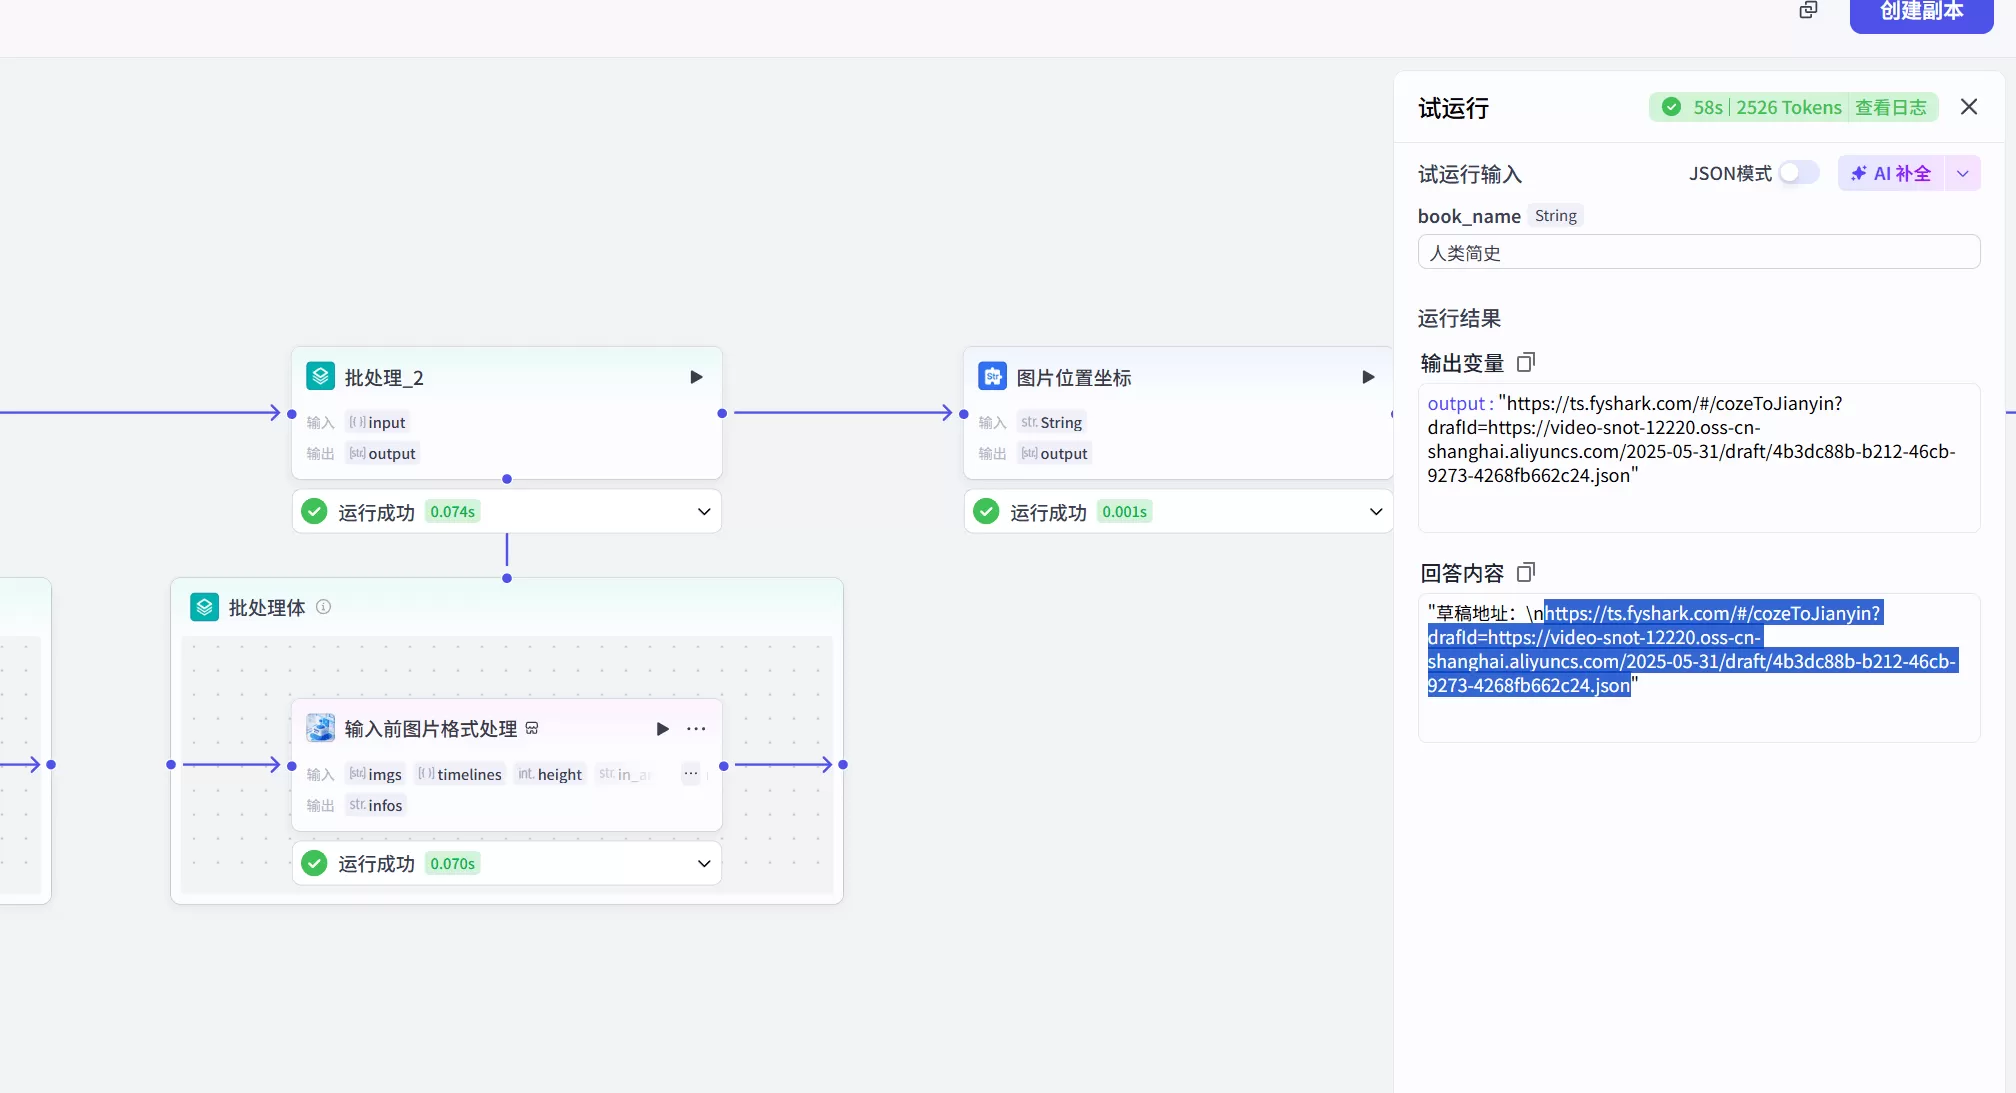Screen dimensions: 2016x1093
Task: Expand 图片位置坐标 run result details
Action: click(x=1376, y=512)
